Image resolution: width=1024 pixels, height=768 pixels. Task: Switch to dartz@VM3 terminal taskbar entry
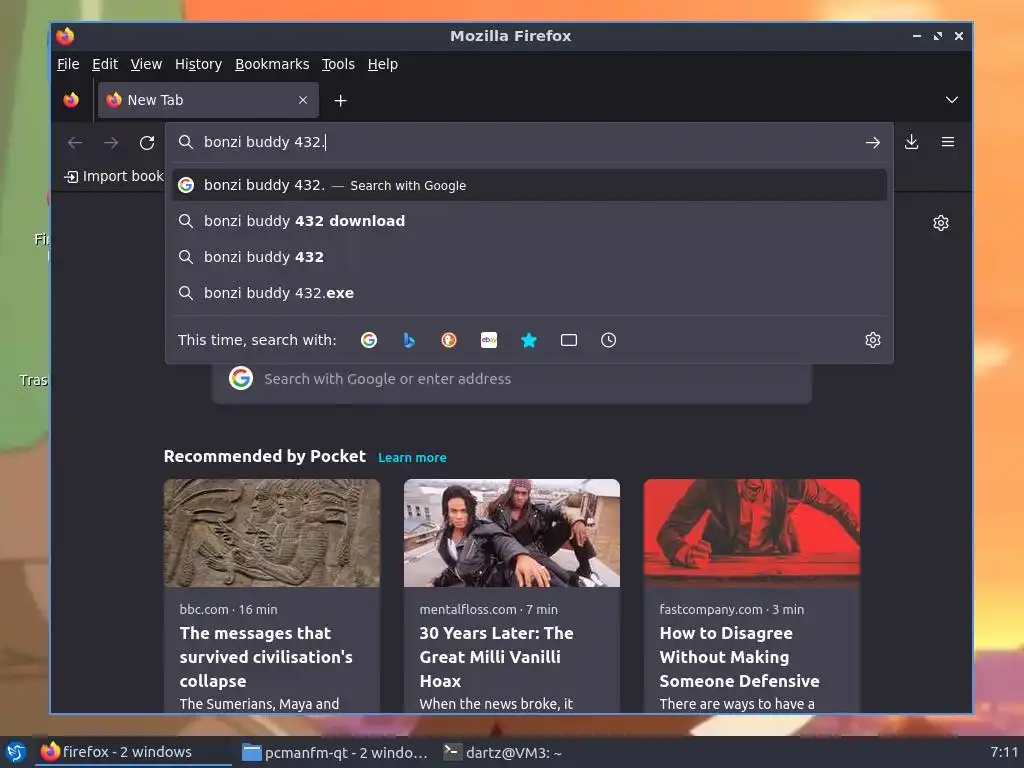[x=503, y=752]
